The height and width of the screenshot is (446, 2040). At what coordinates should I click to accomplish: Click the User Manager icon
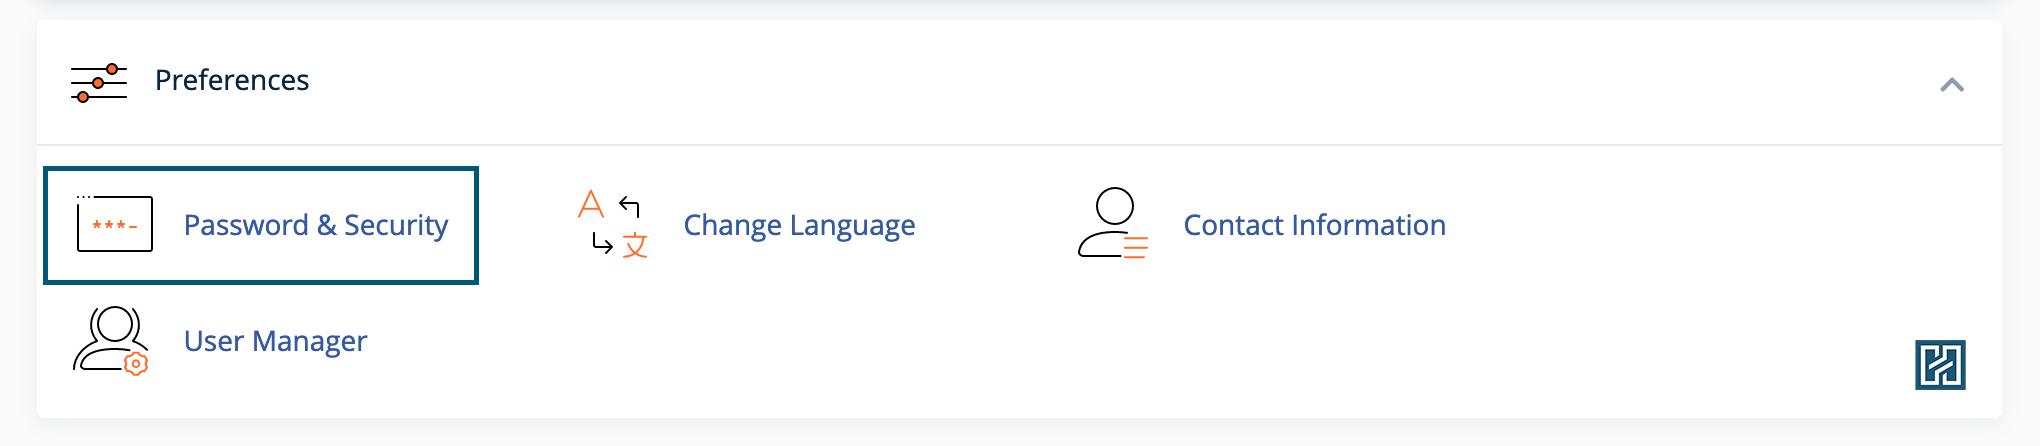(111, 341)
